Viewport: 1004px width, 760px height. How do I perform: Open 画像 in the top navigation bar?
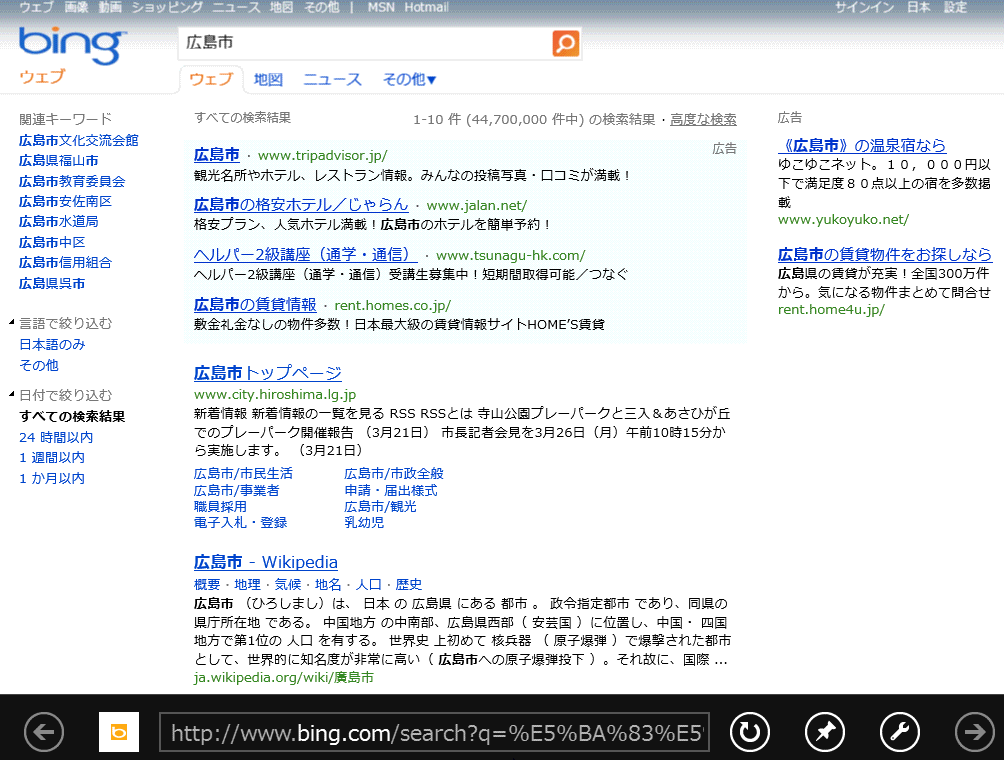coord(76,7)
